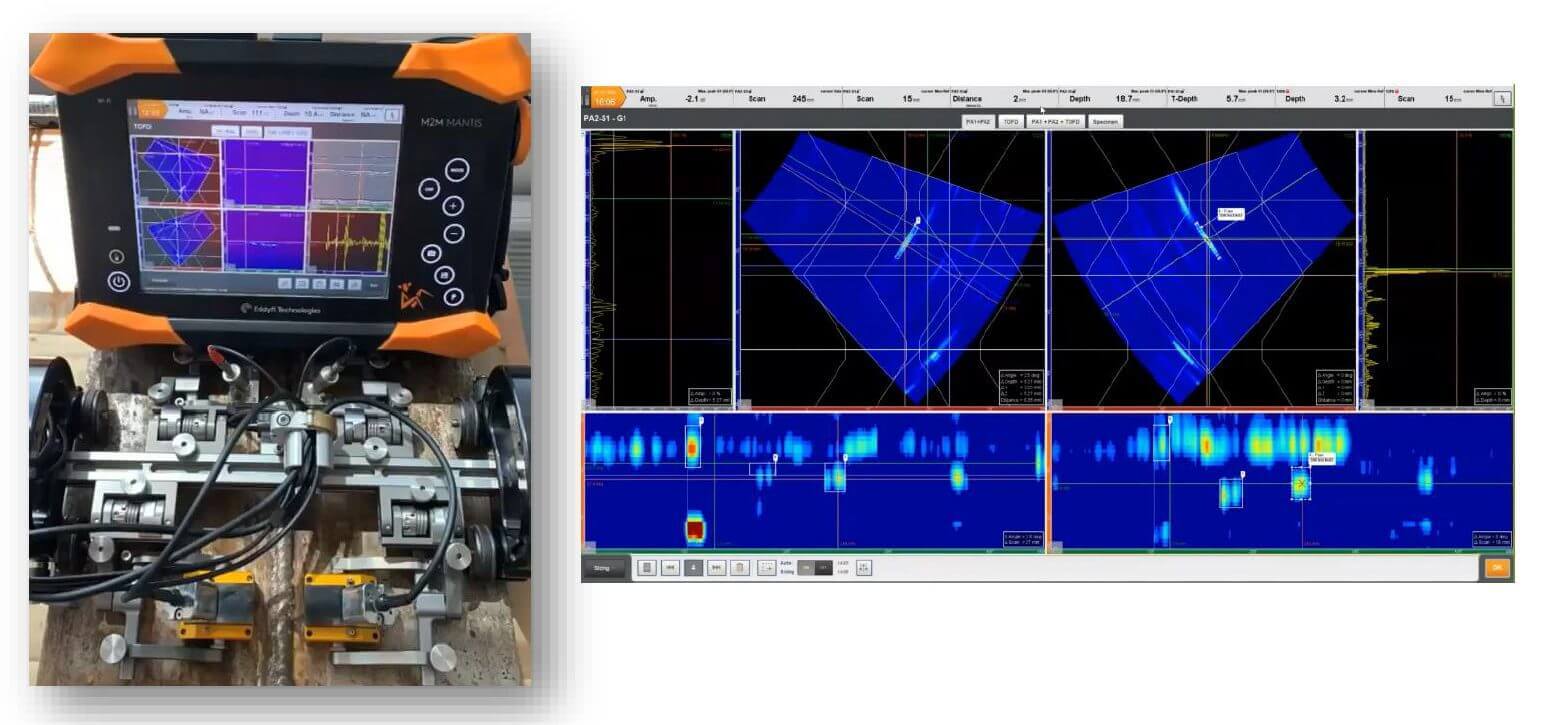Click the orange time indicator at top-left

click(604, 98)
